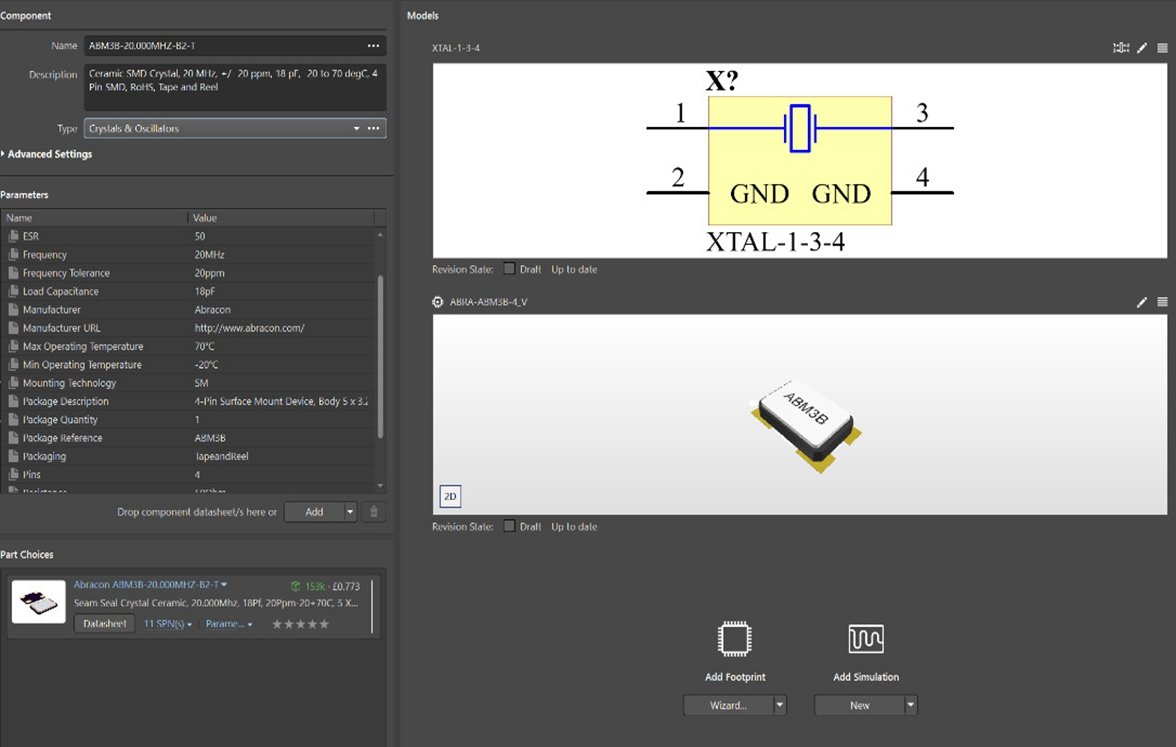Click the Parameters list vertical scrollbar
Image resolution: width=1176 pixels, height=747 pixels.
click(380, 357)
